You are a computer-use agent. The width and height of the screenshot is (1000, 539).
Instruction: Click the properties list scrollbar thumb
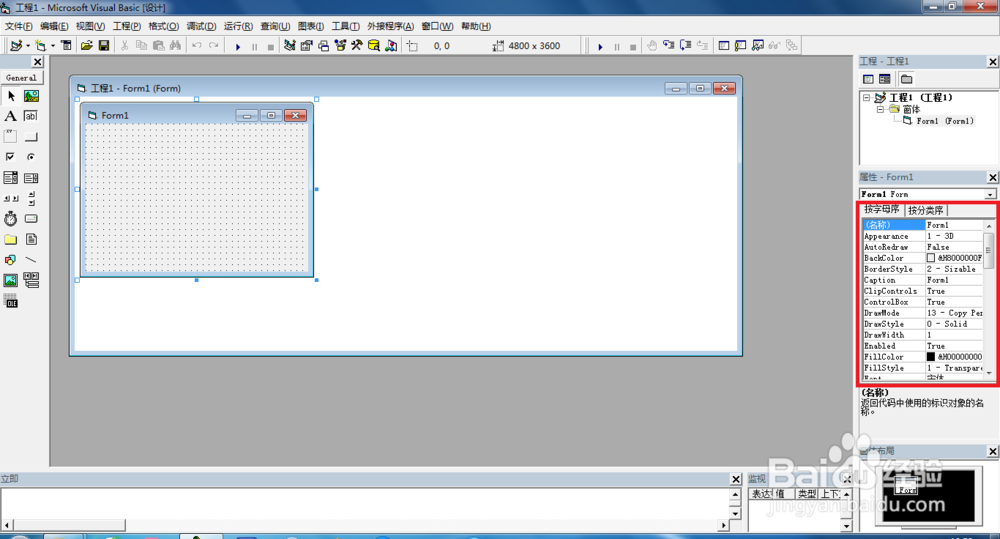[x=989, y=250]
